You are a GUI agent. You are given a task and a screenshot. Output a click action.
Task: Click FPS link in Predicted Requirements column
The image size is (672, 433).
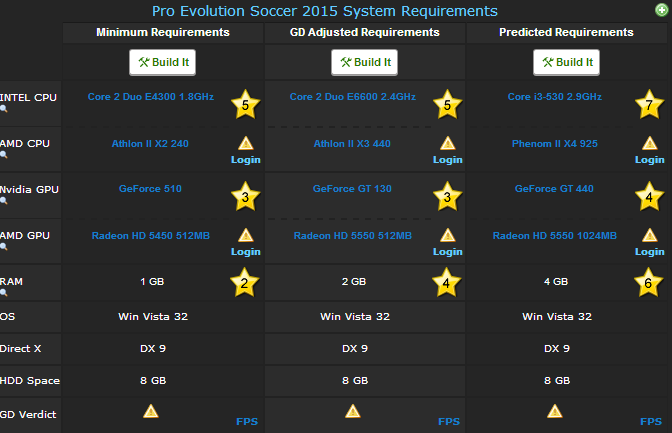pyautogui.click(x=651, y=421)
